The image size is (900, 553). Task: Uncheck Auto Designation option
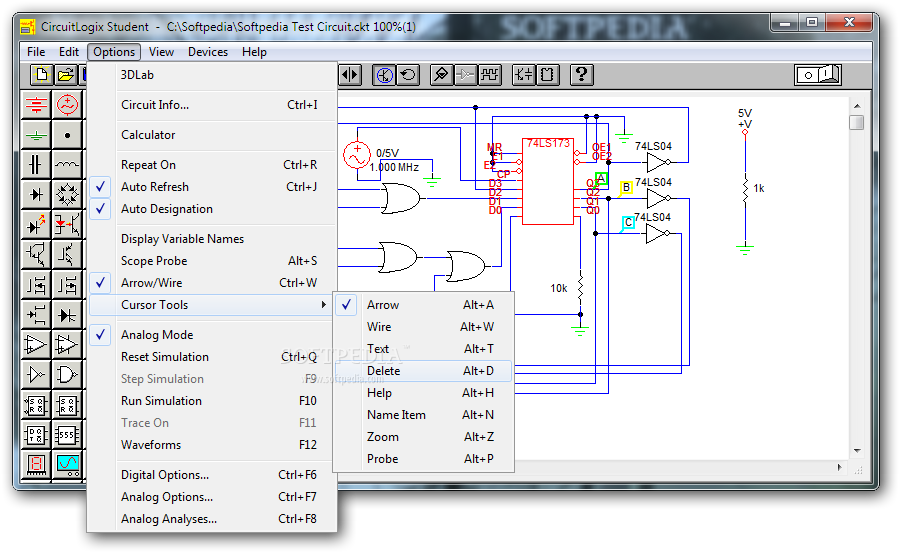[x=212, y=209]
